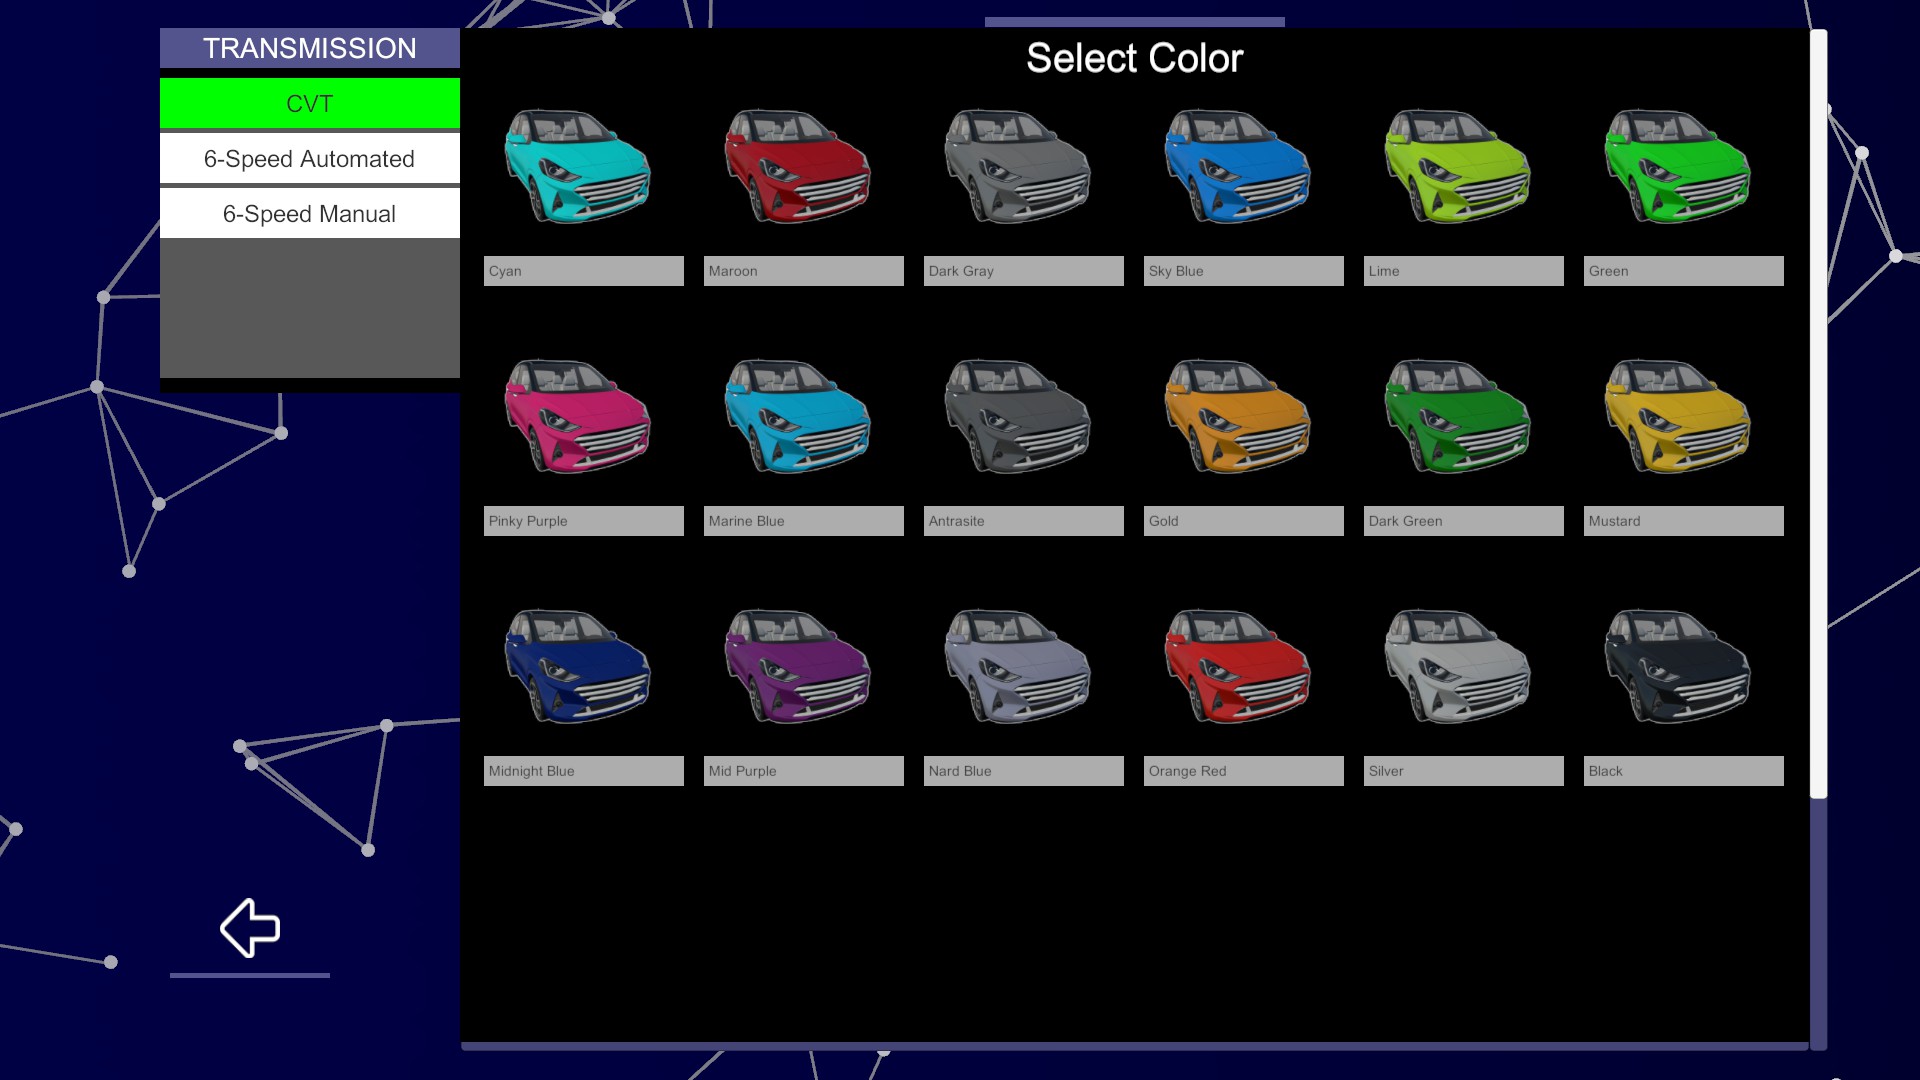Click the TRANSMISSION panel header

310,48
